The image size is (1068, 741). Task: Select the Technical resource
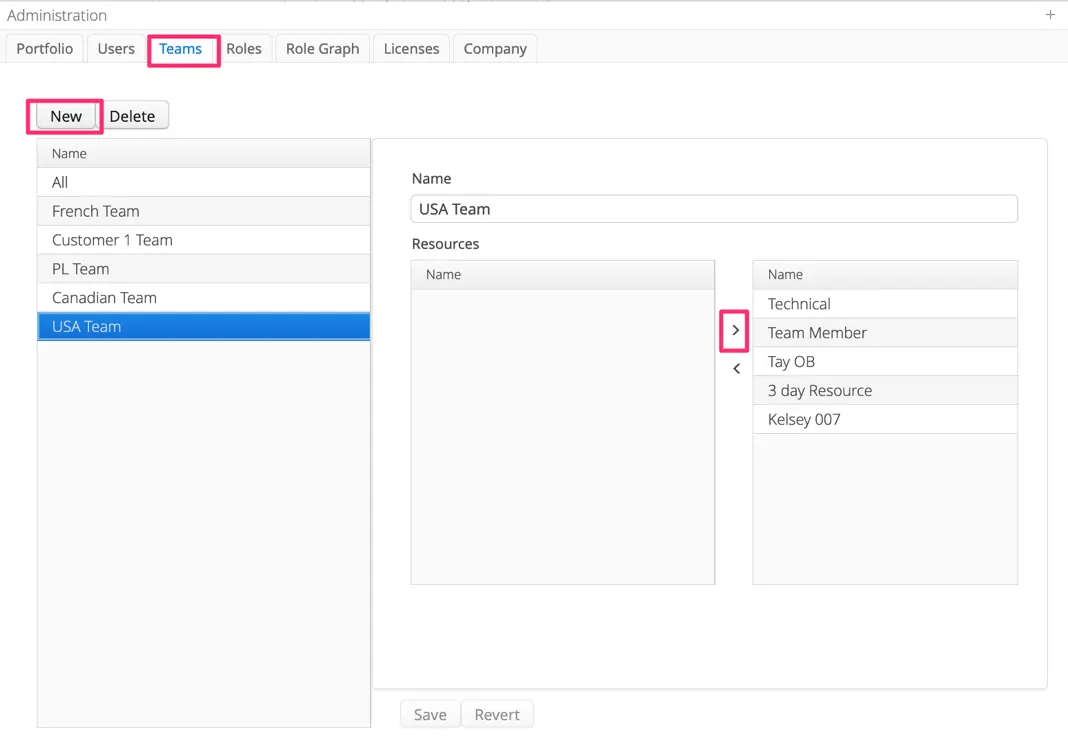[x=885, y=304]
